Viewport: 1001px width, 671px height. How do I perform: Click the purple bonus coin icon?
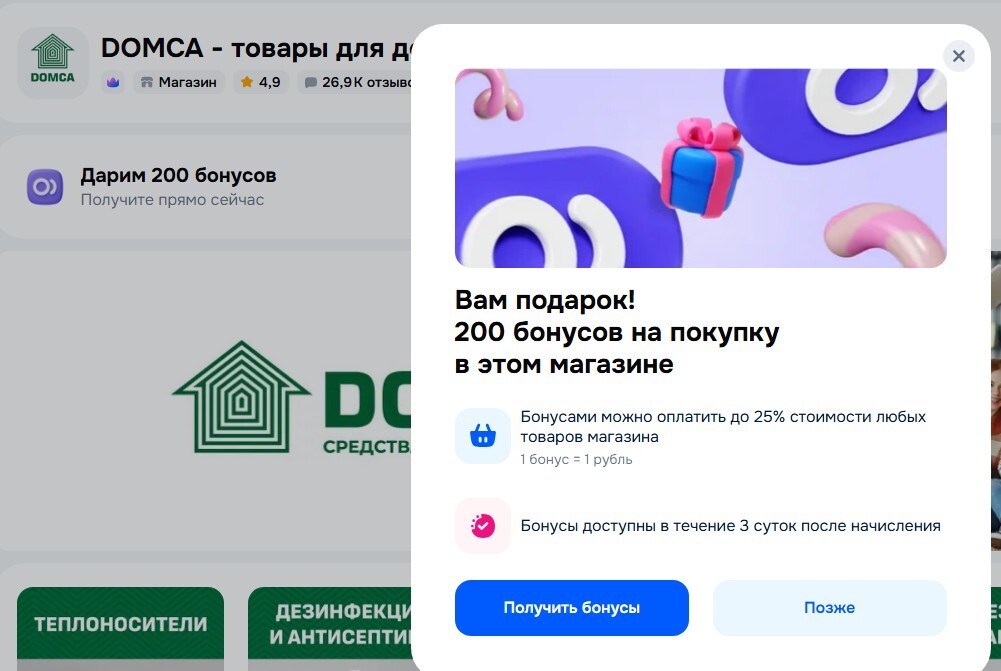pyautogui.click(x=45, y=187)
